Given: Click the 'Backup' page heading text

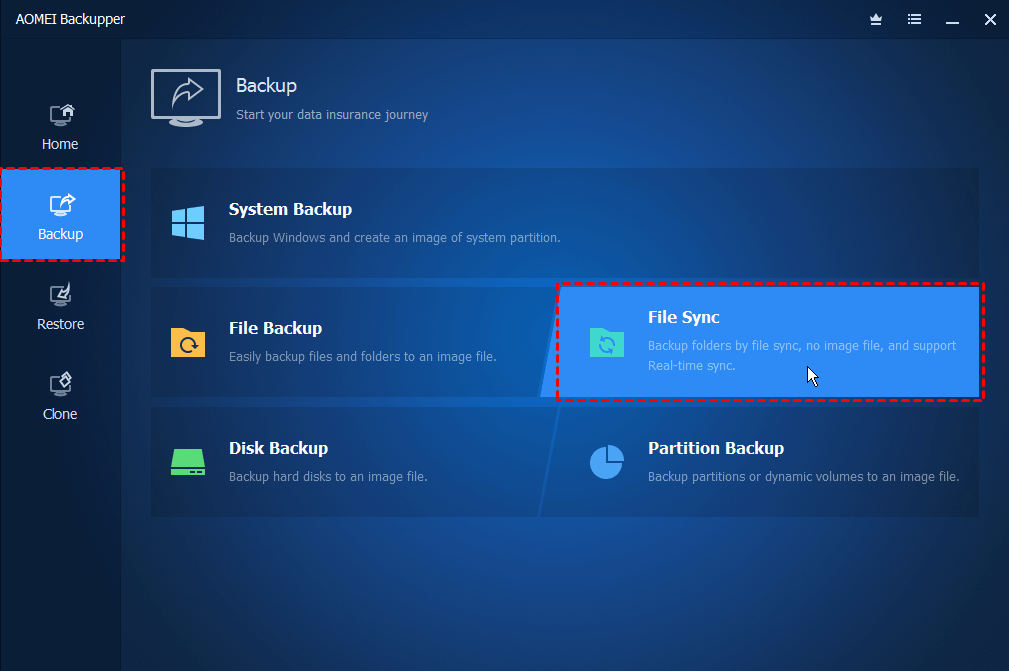Looking at the screenshot, I should coord(266,86).
